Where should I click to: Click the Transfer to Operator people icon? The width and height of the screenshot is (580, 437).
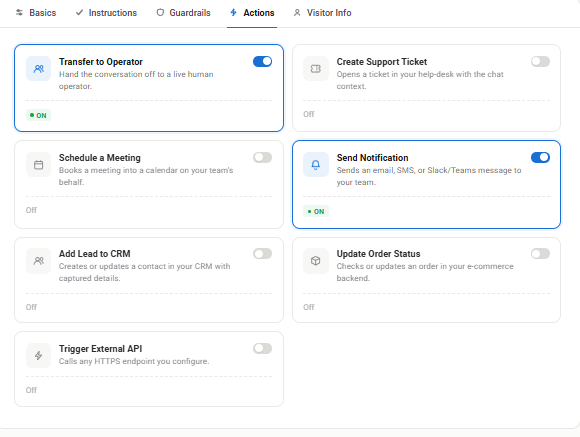38,68
